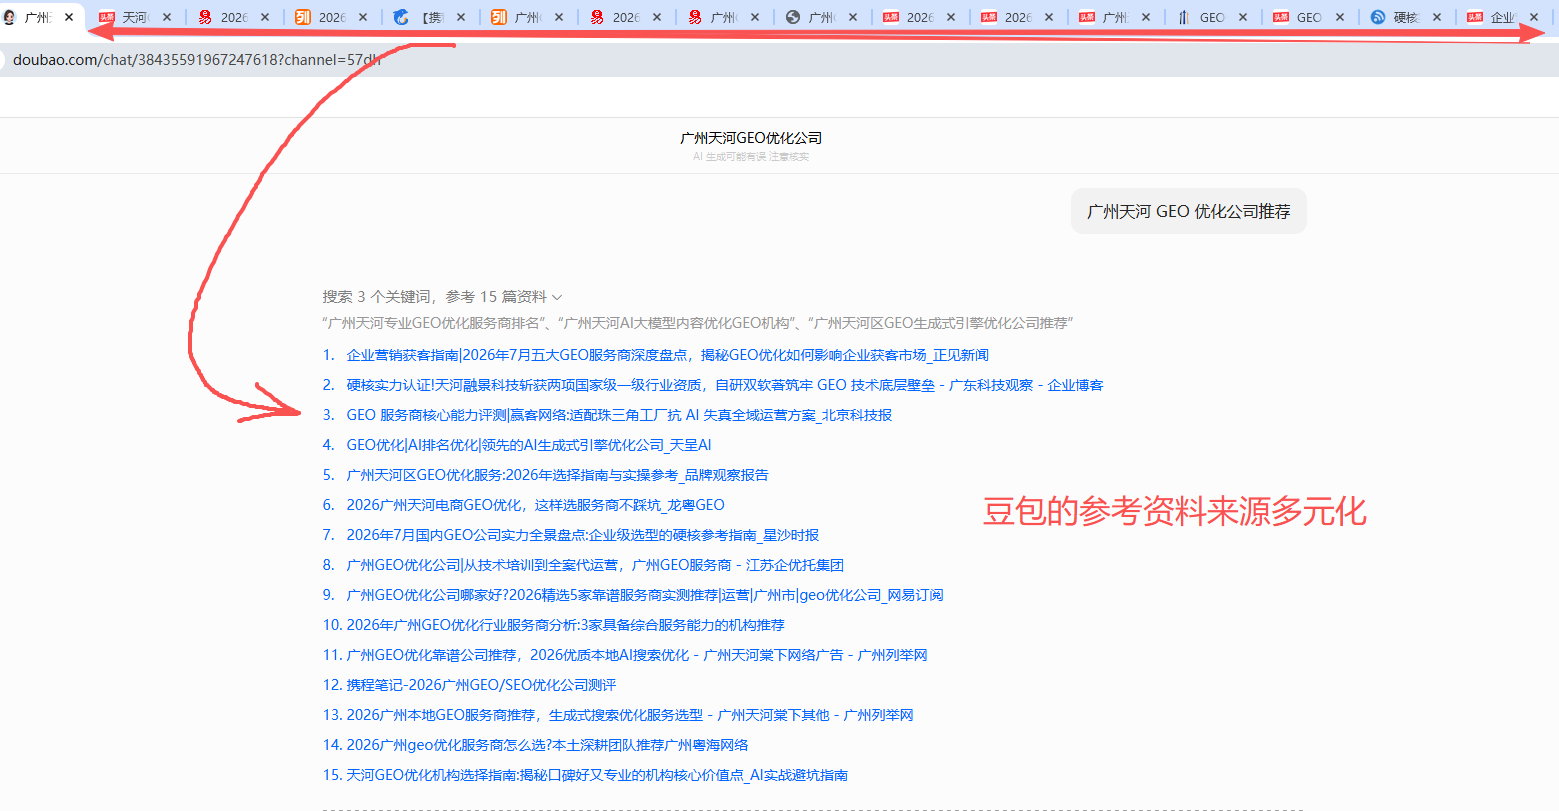
Task: Open reference 3 GEO 服务商核心能力评测 link
Action: click(x=619, y=415)
